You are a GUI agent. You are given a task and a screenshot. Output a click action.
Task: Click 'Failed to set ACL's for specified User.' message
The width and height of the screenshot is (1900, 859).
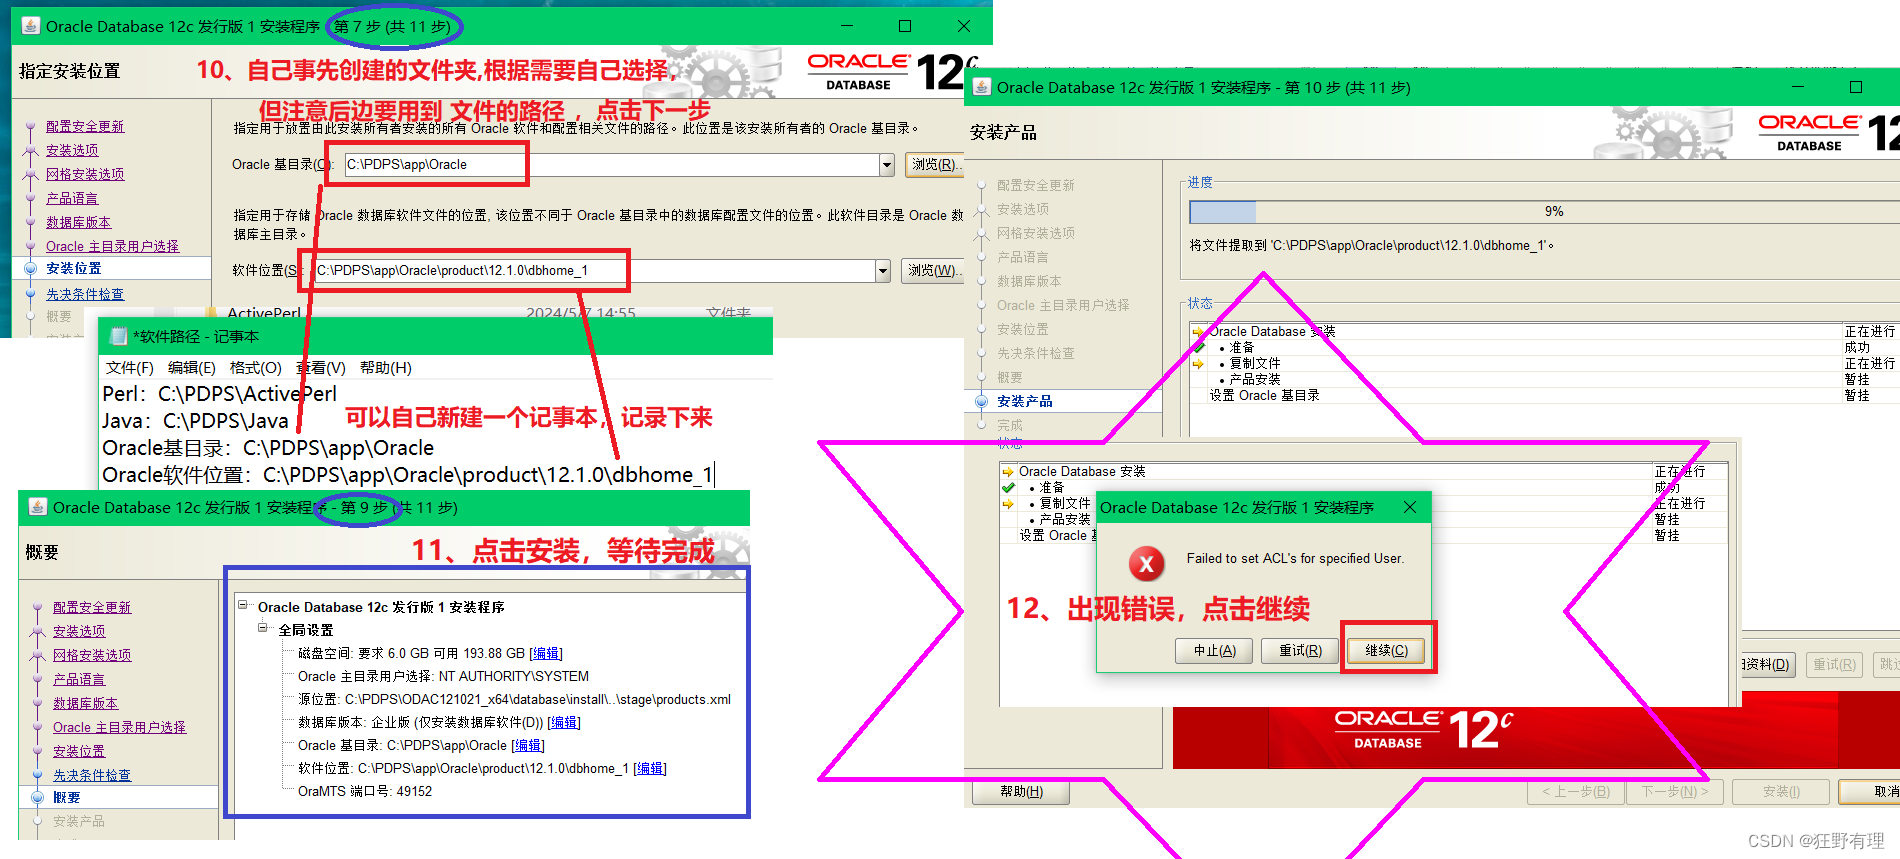point(1295,558)
